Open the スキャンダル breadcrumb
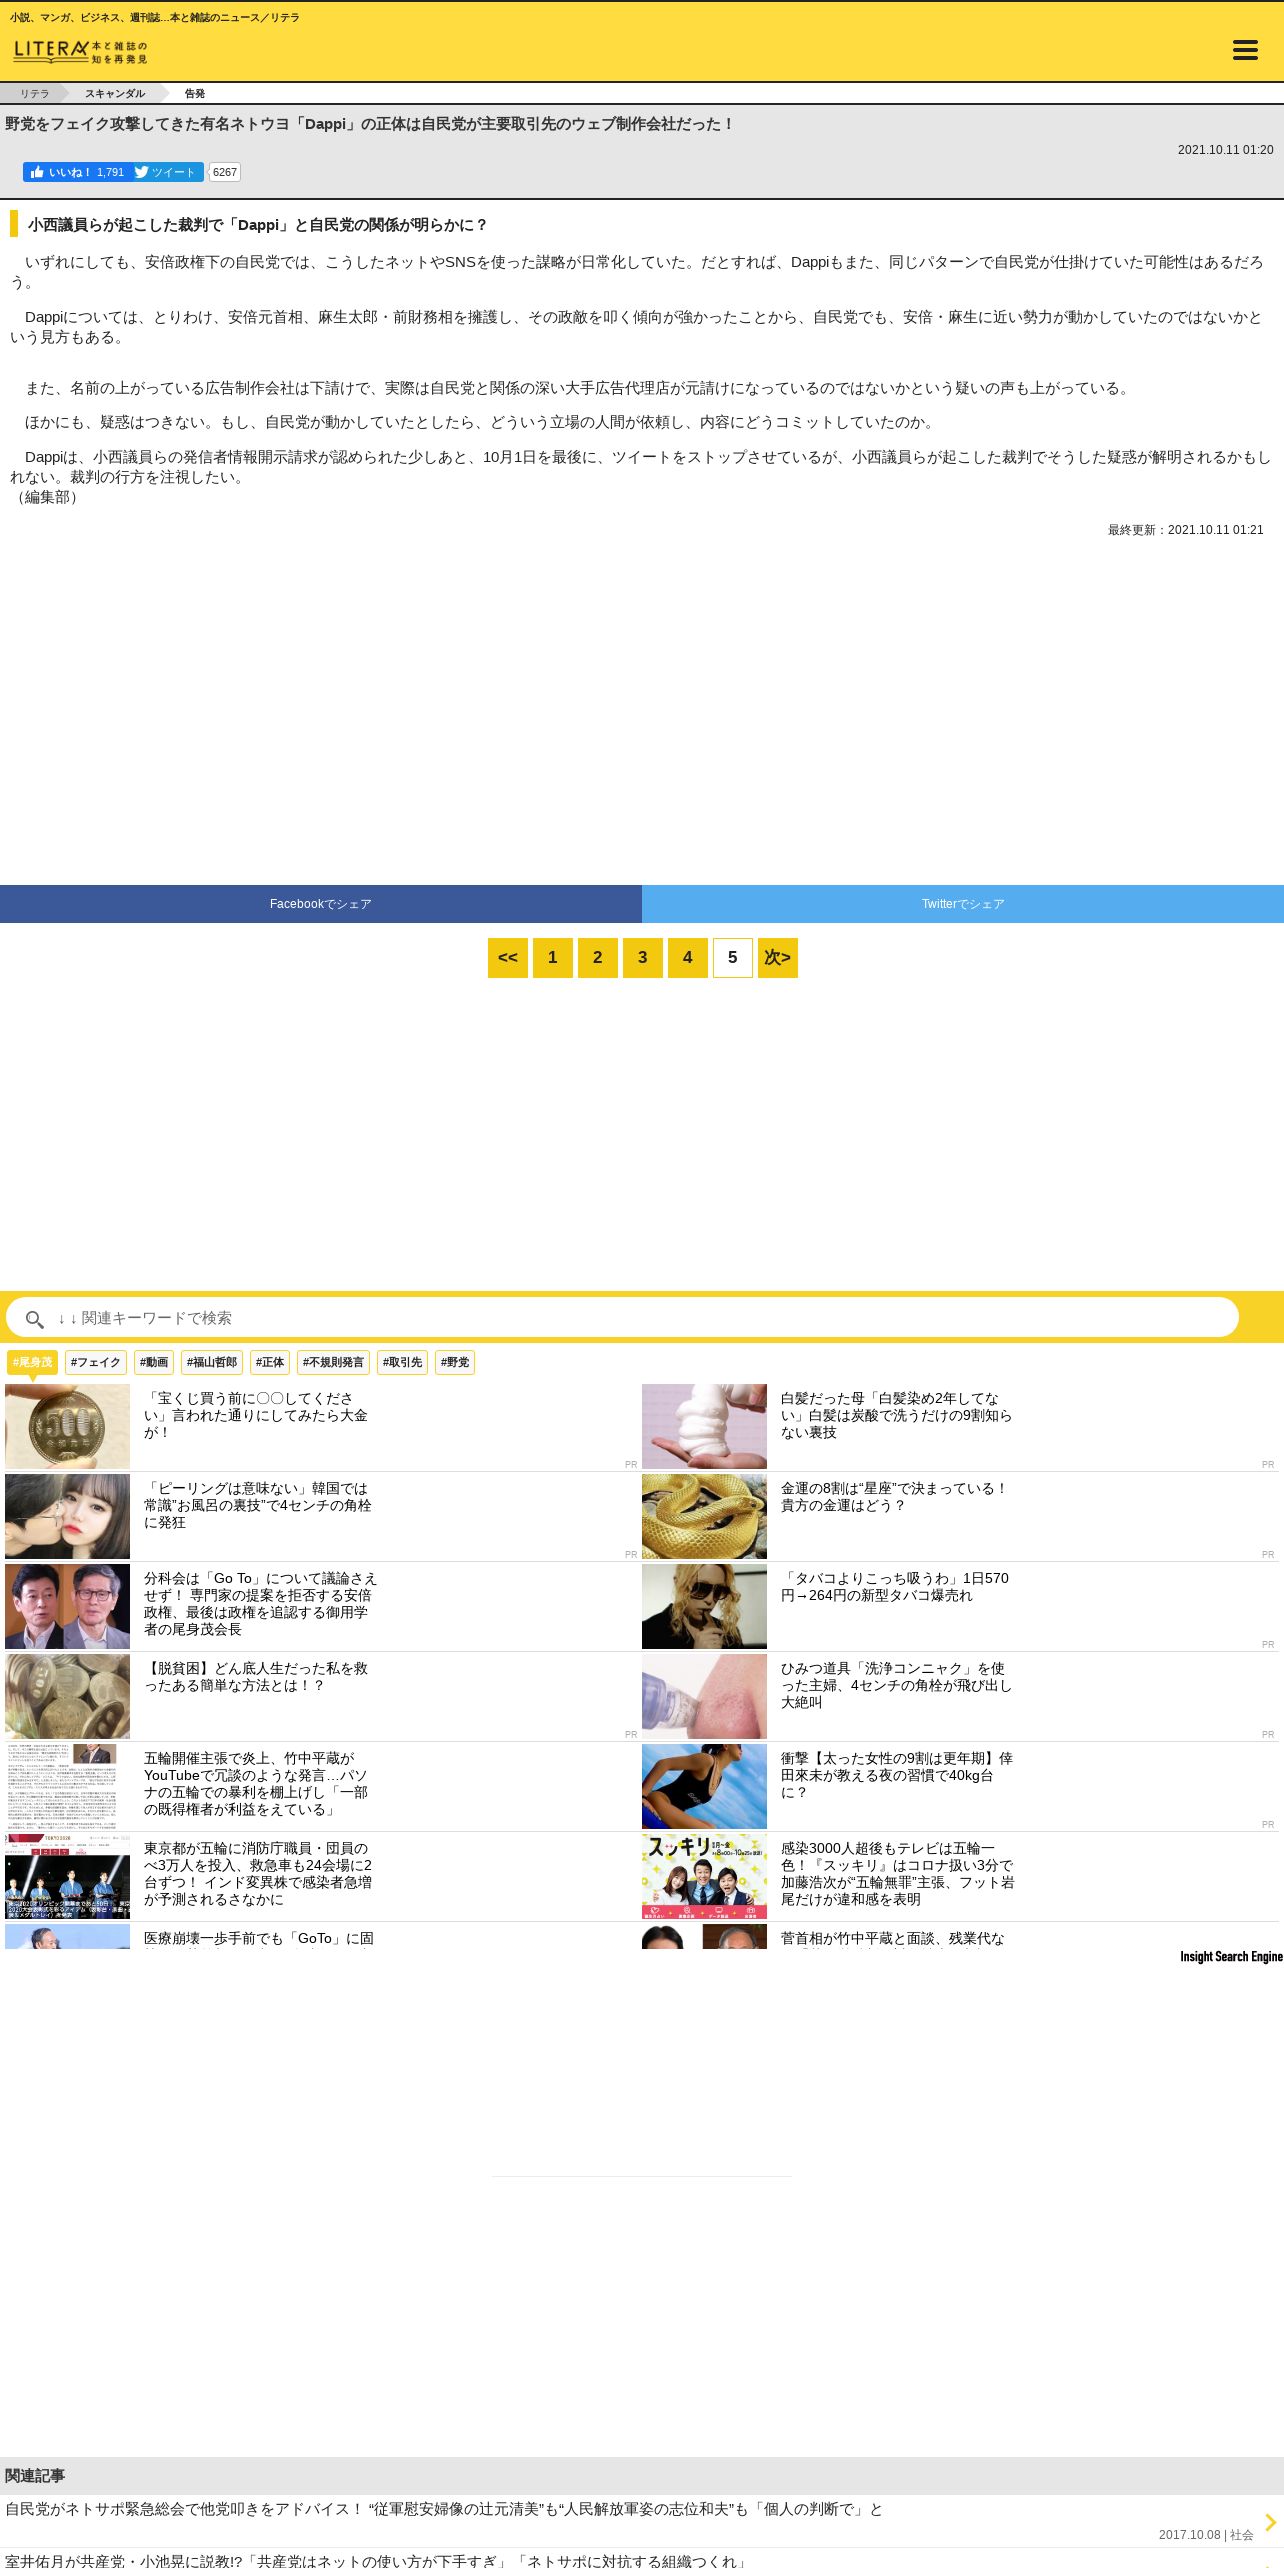Viewport: 1284px width, 2568px height. pos(114,93)
